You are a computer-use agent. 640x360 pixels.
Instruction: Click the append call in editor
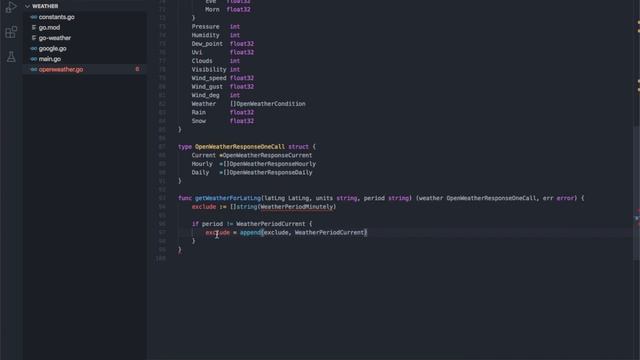(250, 232)
